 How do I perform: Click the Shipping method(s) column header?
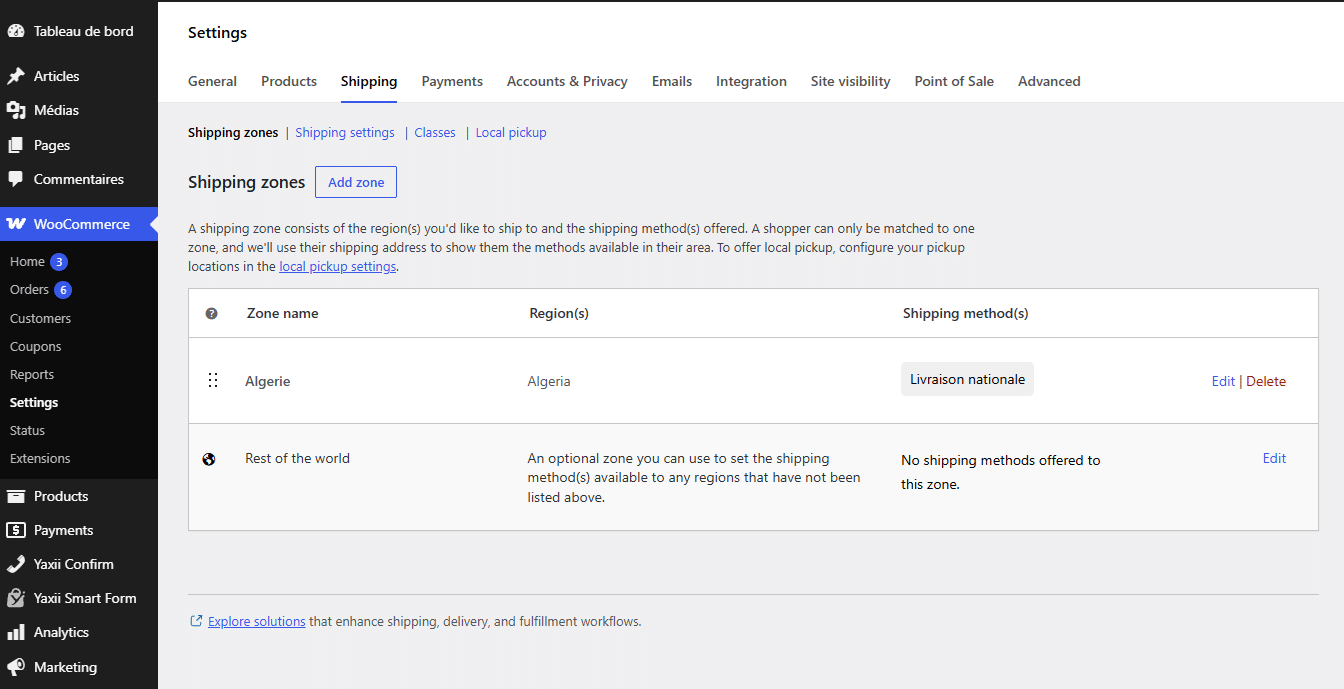(966, 313)
